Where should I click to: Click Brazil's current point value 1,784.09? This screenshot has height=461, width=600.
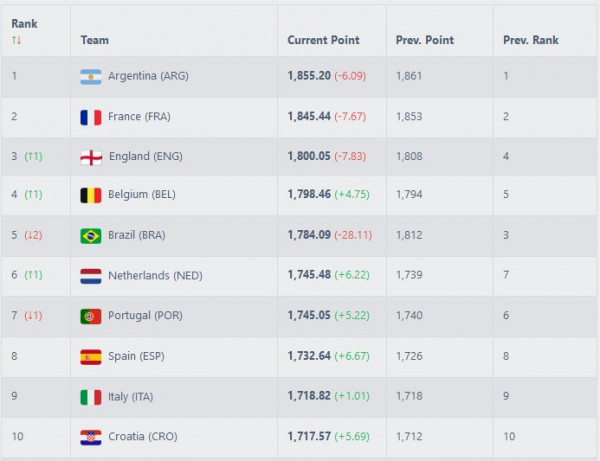[x=309, y=235]
